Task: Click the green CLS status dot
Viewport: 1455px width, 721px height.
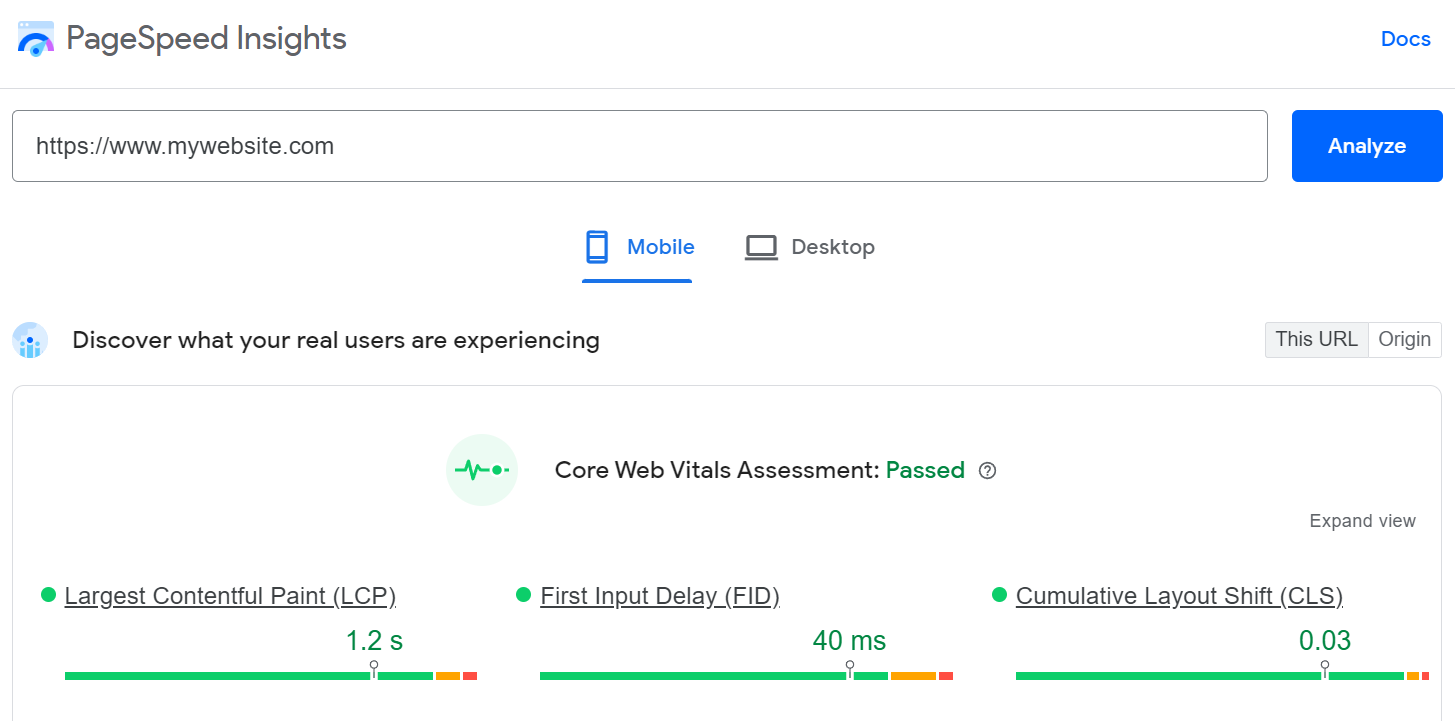Action: pos(997,595)
